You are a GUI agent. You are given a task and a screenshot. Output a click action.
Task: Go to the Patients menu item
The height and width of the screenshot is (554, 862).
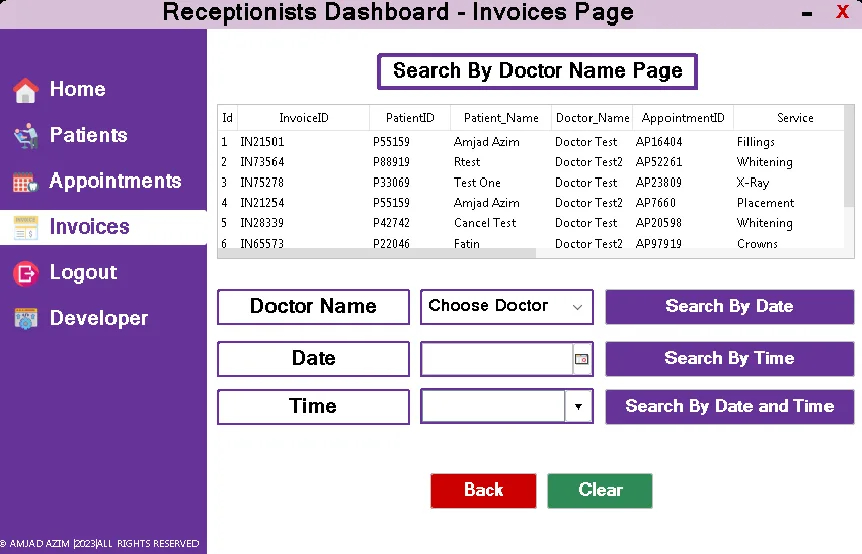tap(89, 135)
